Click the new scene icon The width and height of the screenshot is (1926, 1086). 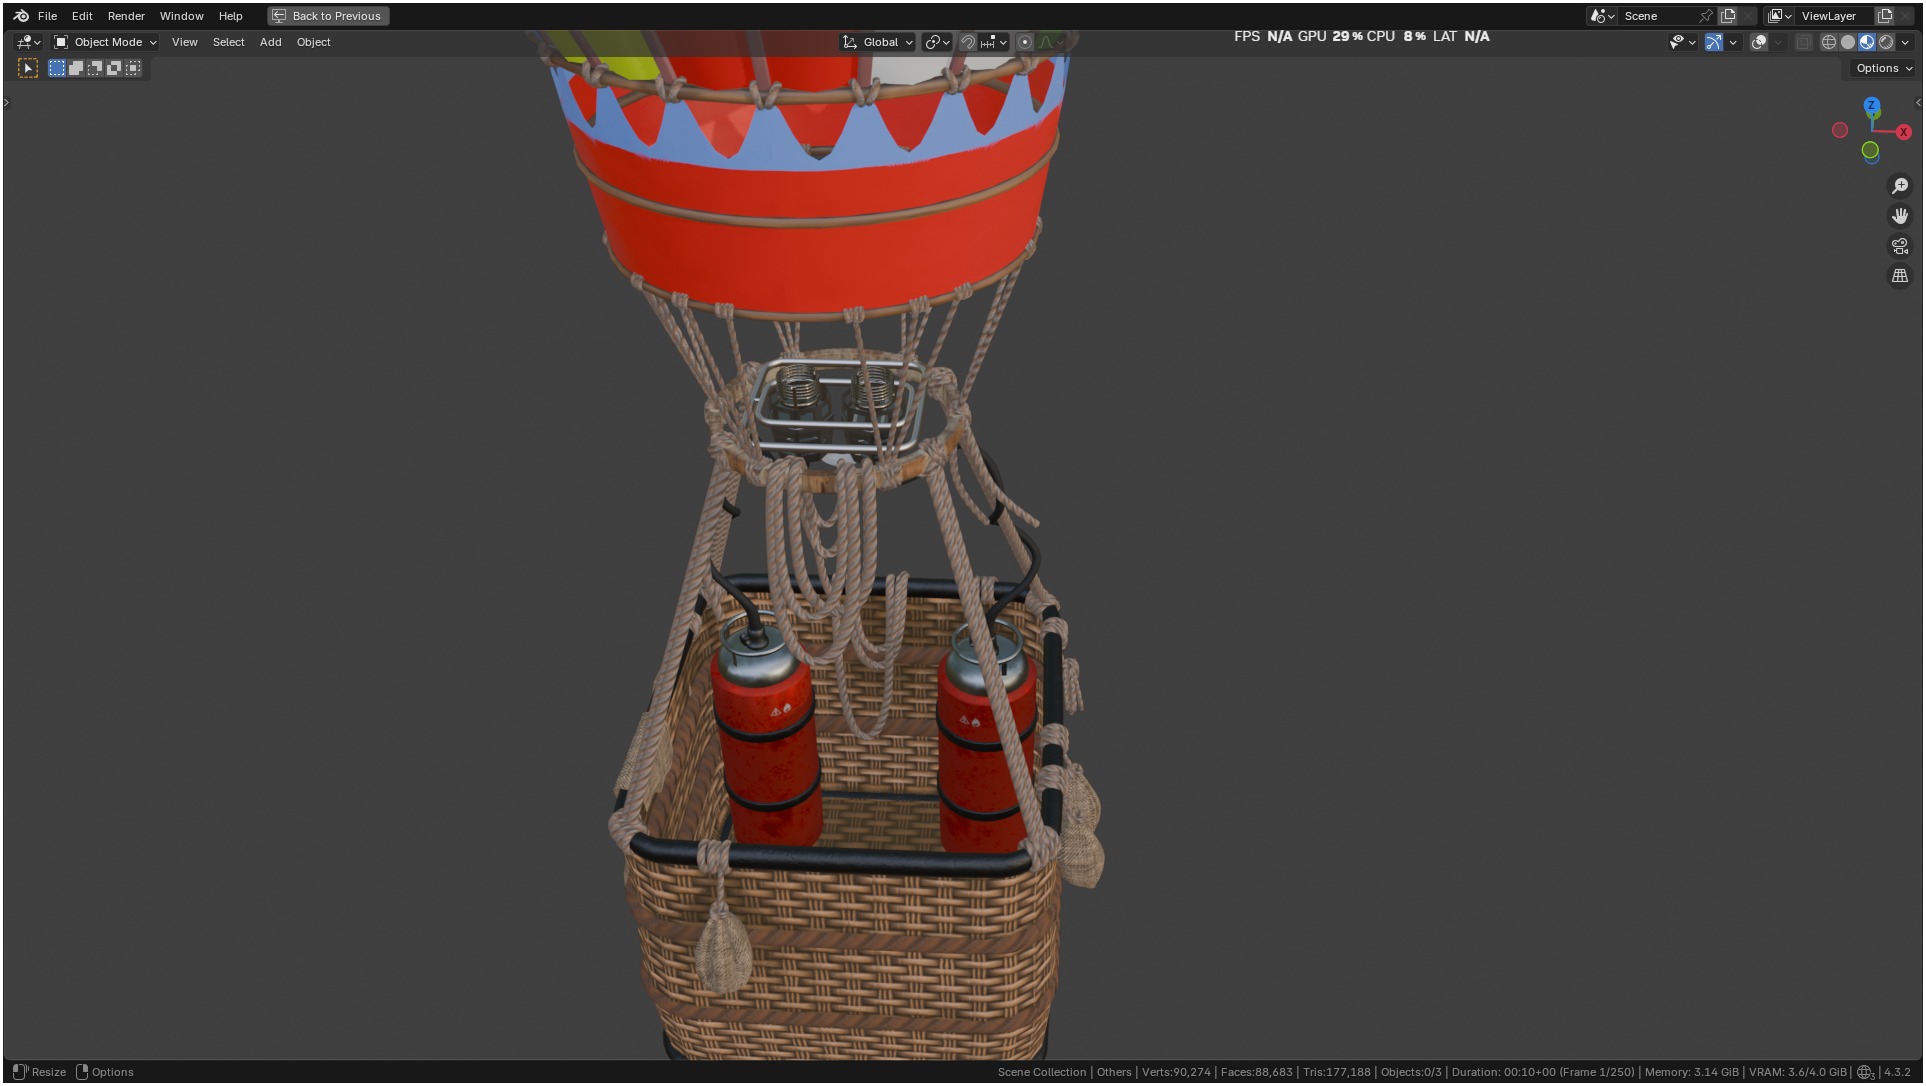tap(1728, 16)
